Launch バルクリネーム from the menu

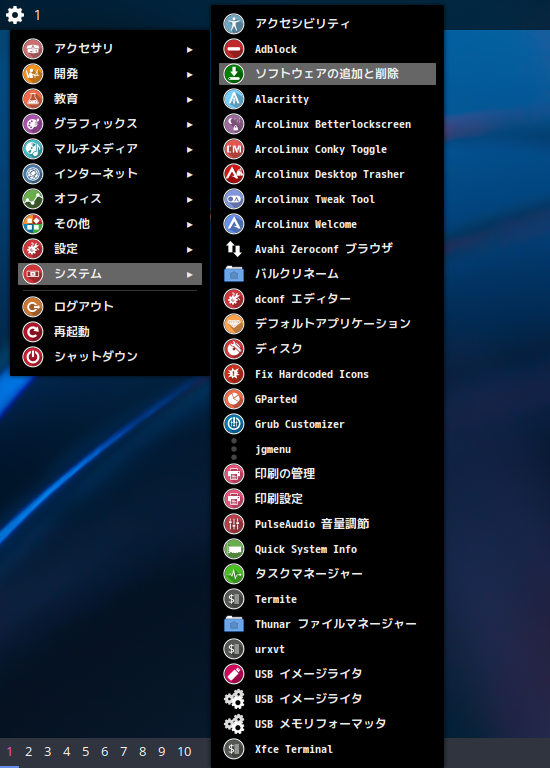tap(327, 274)
